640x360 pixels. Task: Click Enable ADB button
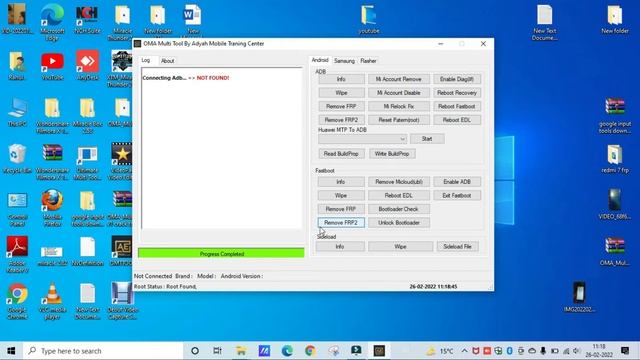pos(457,182)
